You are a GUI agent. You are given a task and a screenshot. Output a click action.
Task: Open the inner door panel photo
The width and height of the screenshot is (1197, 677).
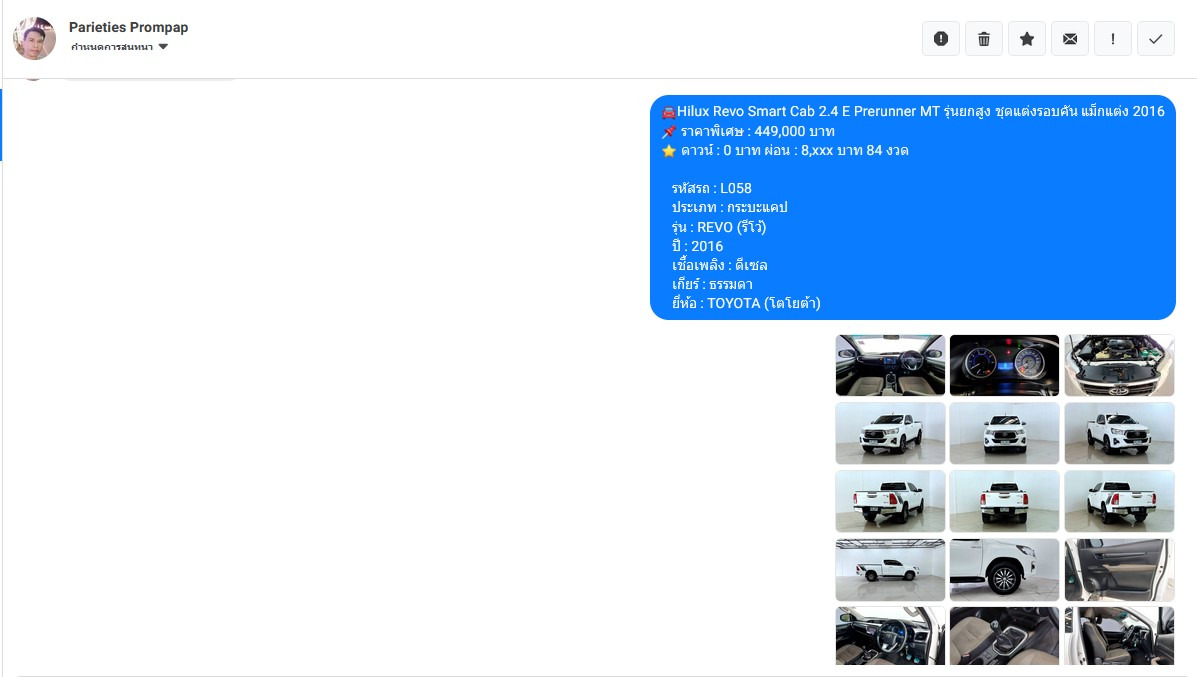coord(1119,570)
